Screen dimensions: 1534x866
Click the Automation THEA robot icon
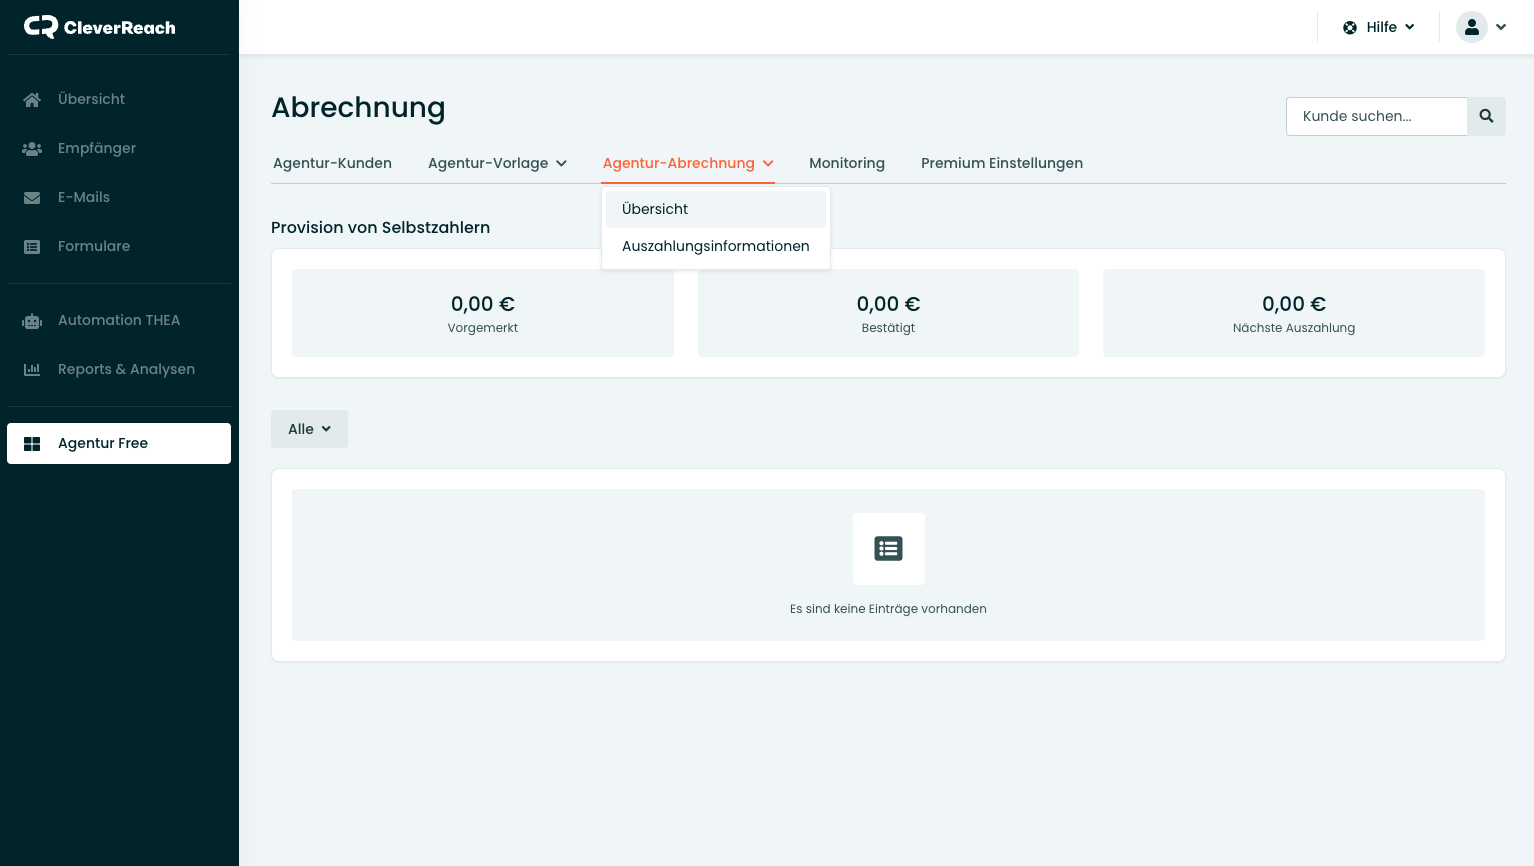coord(32,321)
